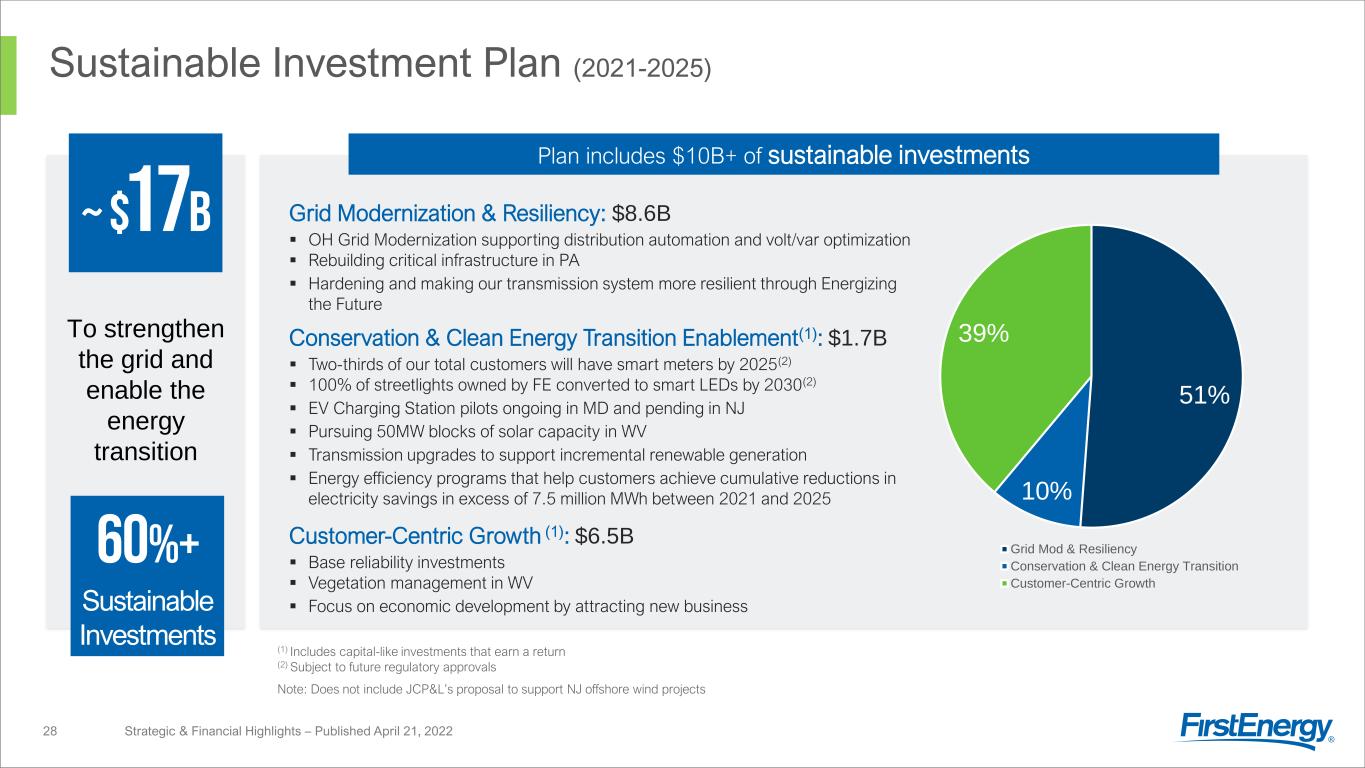Click the Customer-Centric Growth legend entry
The width and height of the screenshot is (1365, 768).
pyautogui.click(x=1082, y=583)
